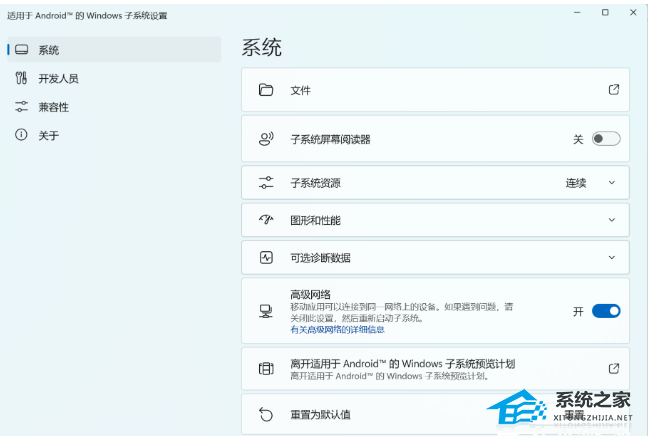The width and height of the screenshot is (648, 436).
Task: Click the preview program icon for 离开适用于 Android
Action: point(266,368)
